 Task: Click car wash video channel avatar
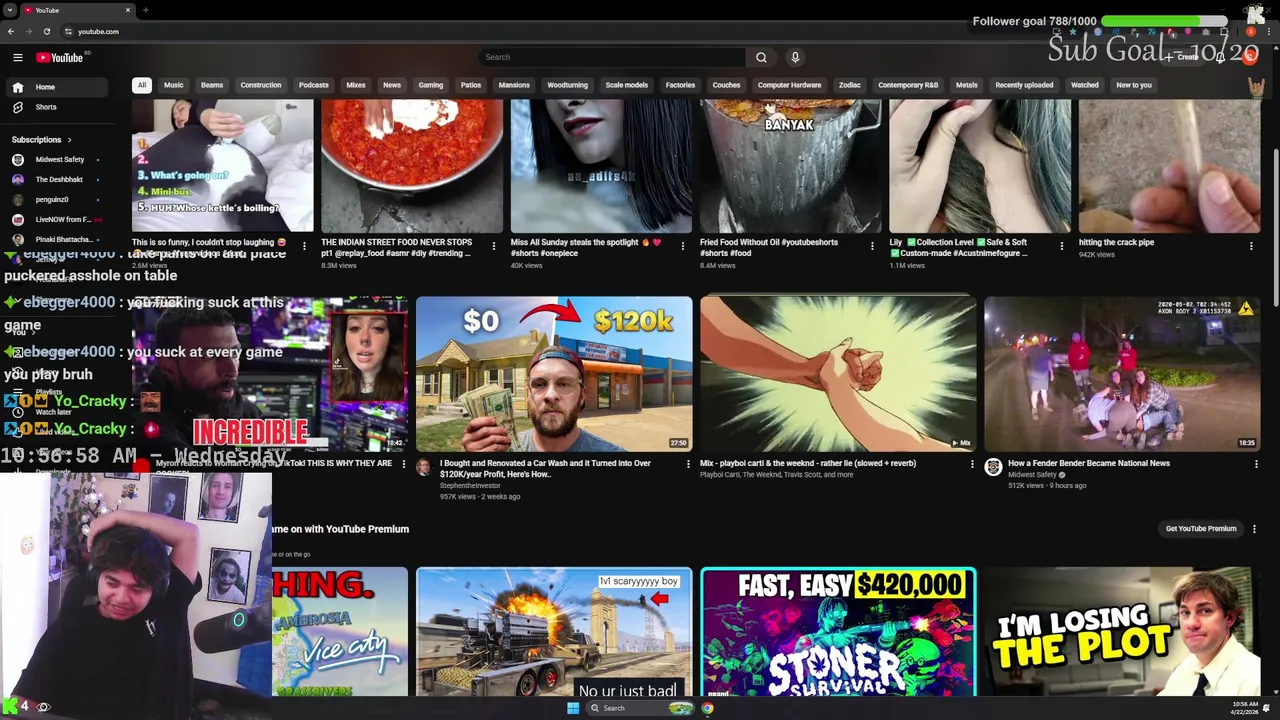click(424, 467)
